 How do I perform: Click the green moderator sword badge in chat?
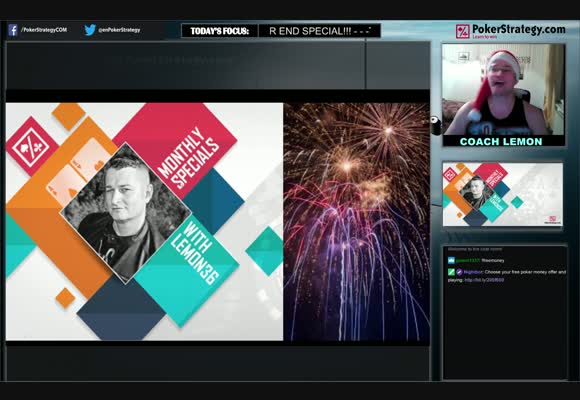pyautogui.click(x=451, y=272)
